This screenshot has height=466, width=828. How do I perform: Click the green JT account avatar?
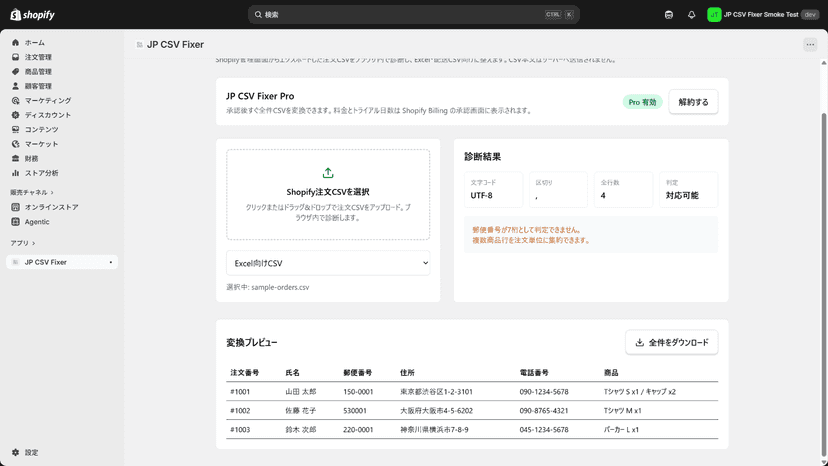coord(714,15)
